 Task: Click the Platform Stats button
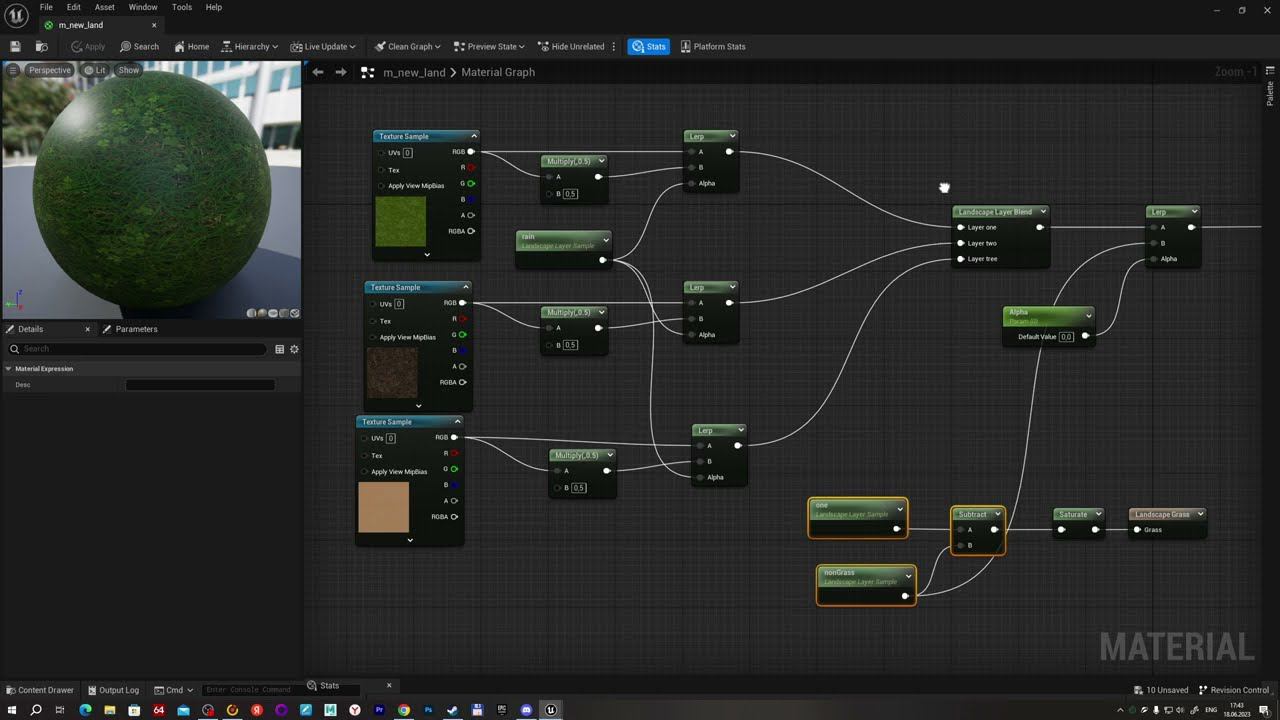pos(713,46)
